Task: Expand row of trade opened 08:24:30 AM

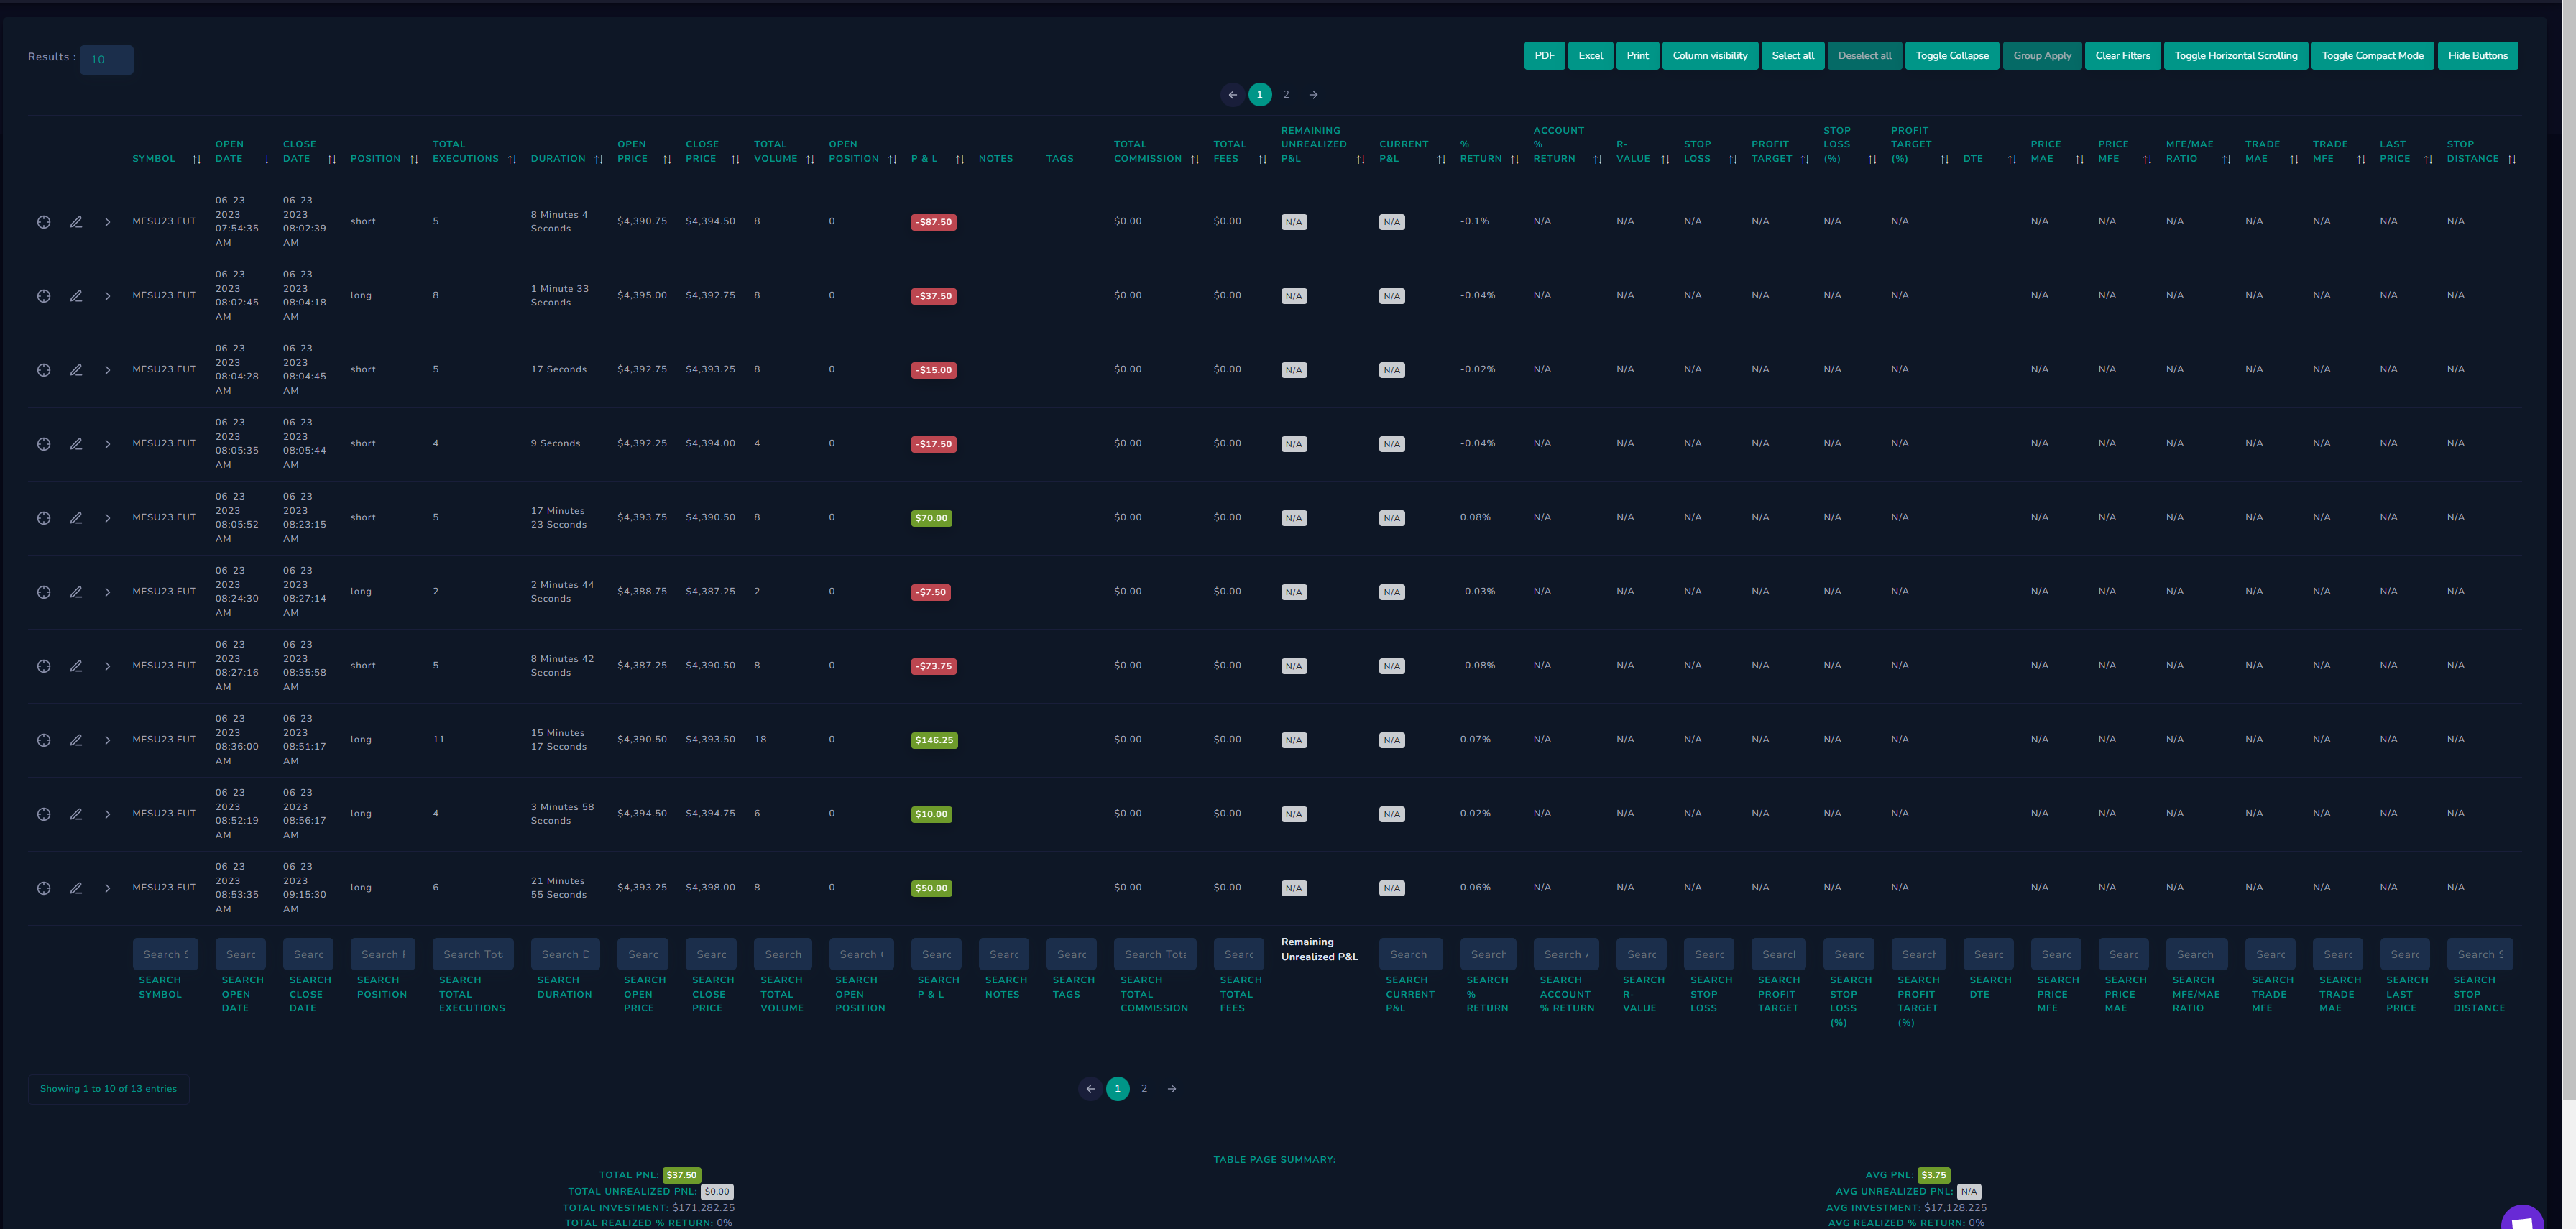Action: pyautogui.click(x=108, y=592)
